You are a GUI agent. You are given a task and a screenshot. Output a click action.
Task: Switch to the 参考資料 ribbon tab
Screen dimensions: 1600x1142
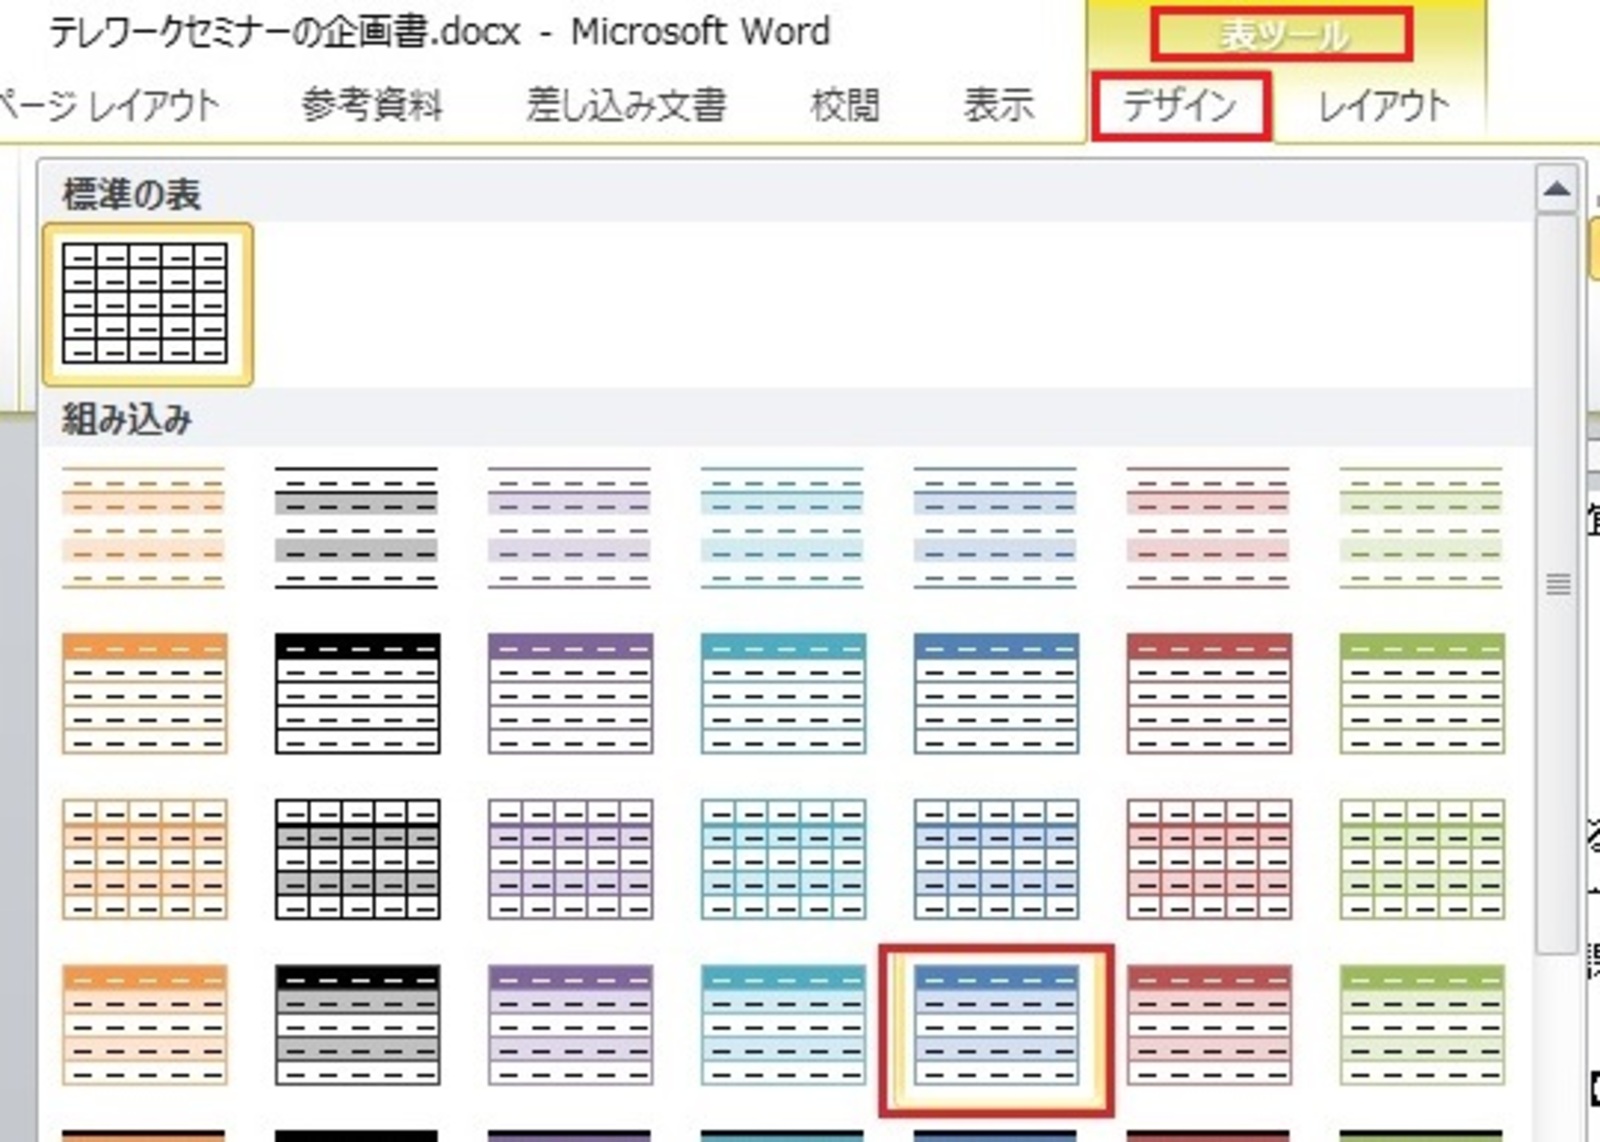(372, 105)
